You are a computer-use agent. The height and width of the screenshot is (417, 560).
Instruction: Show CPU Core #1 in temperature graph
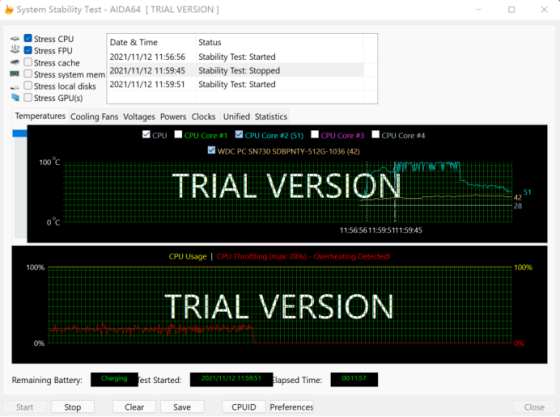tap(178, 134)
